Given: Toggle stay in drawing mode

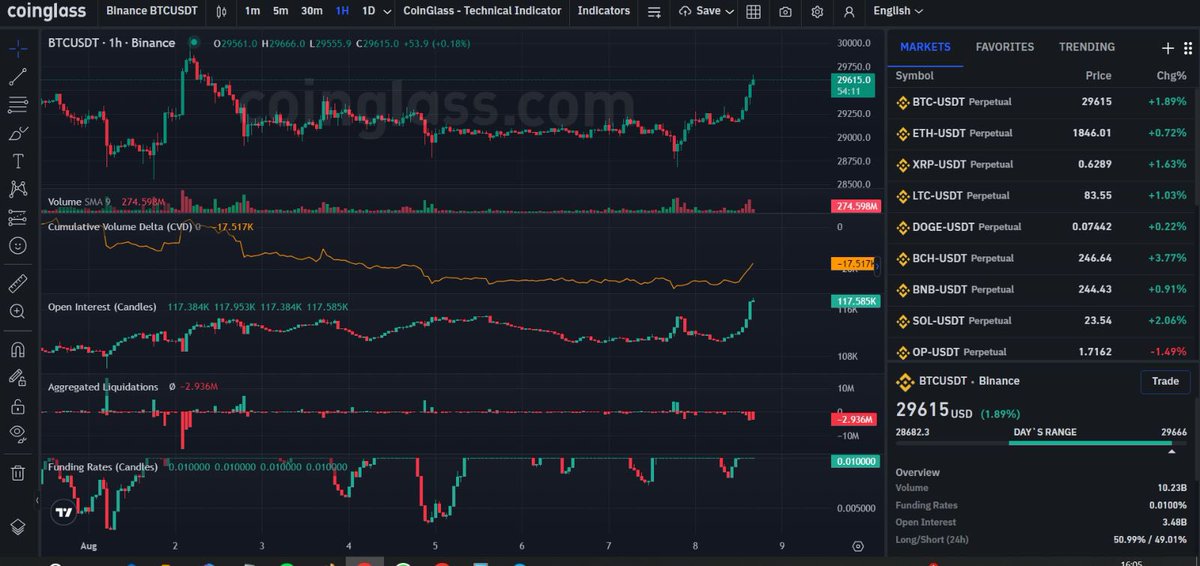Looking at the screenshot, I should point(18,378).
